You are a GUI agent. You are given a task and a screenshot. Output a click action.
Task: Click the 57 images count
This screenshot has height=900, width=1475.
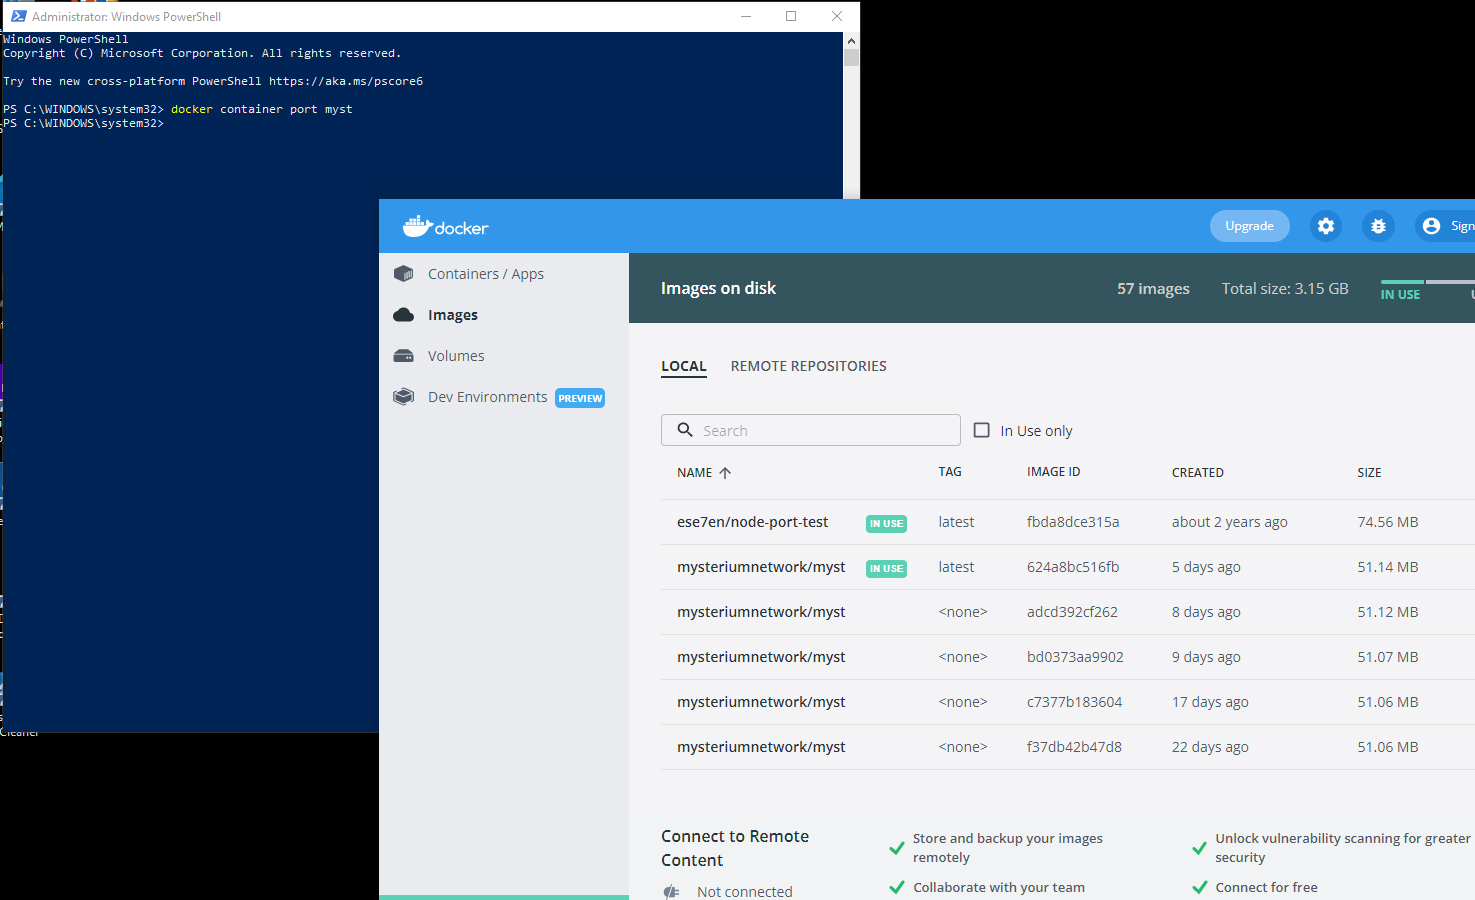pyautogui.click(x=1153, y=289)
